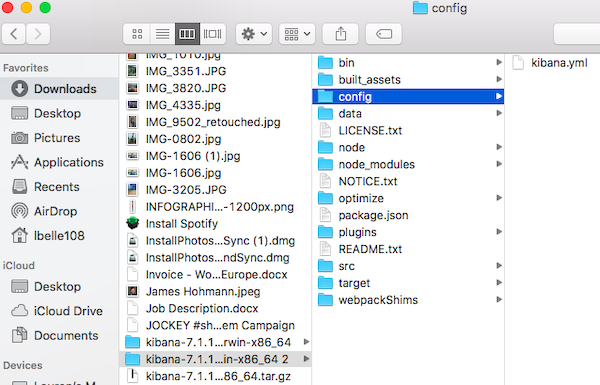Open Documents under iCloud

[59, 335]
